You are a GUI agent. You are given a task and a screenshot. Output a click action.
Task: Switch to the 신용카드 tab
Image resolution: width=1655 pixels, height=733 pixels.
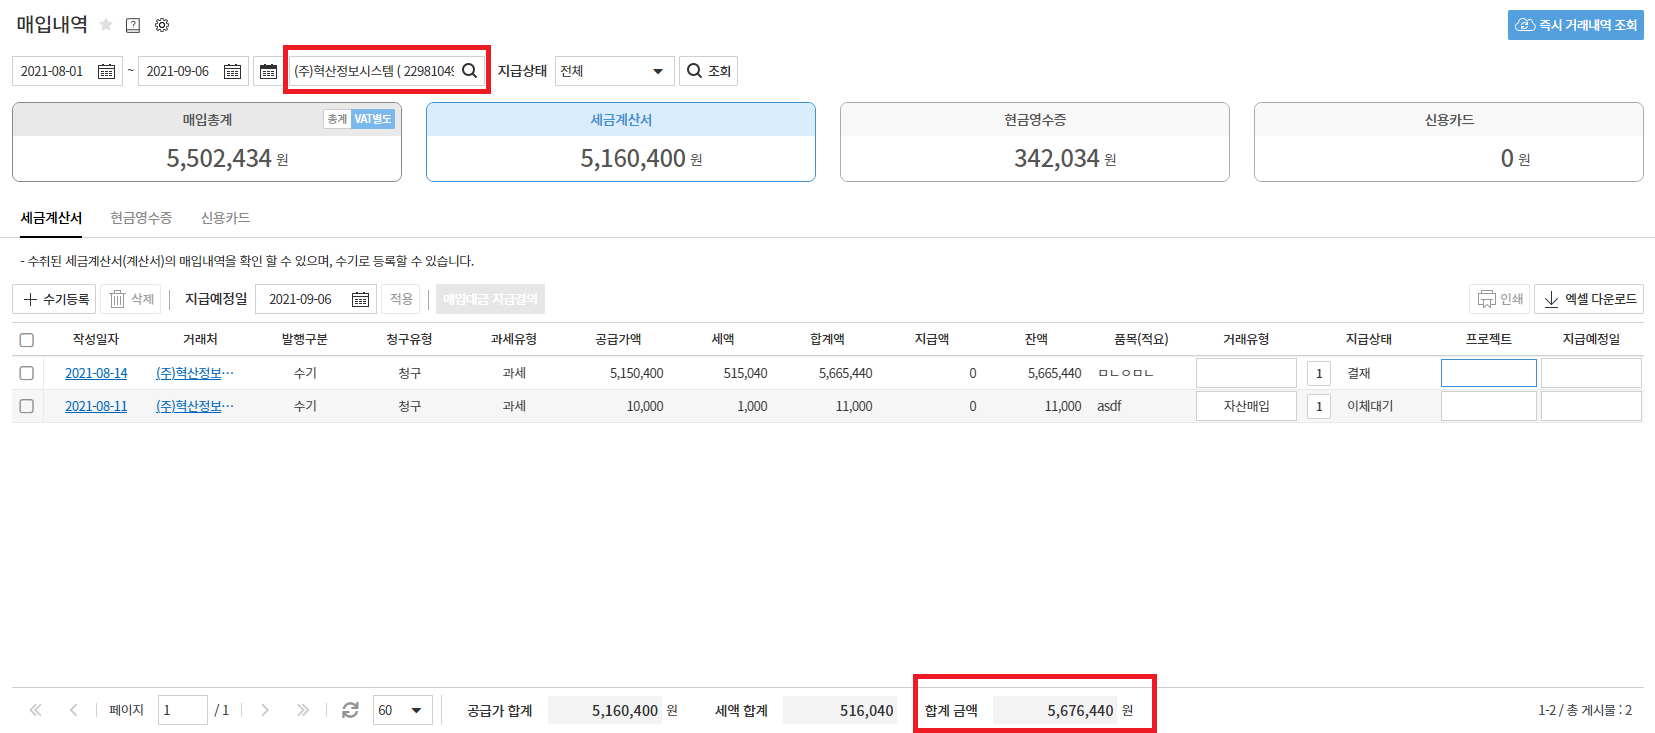coord(225,217)
